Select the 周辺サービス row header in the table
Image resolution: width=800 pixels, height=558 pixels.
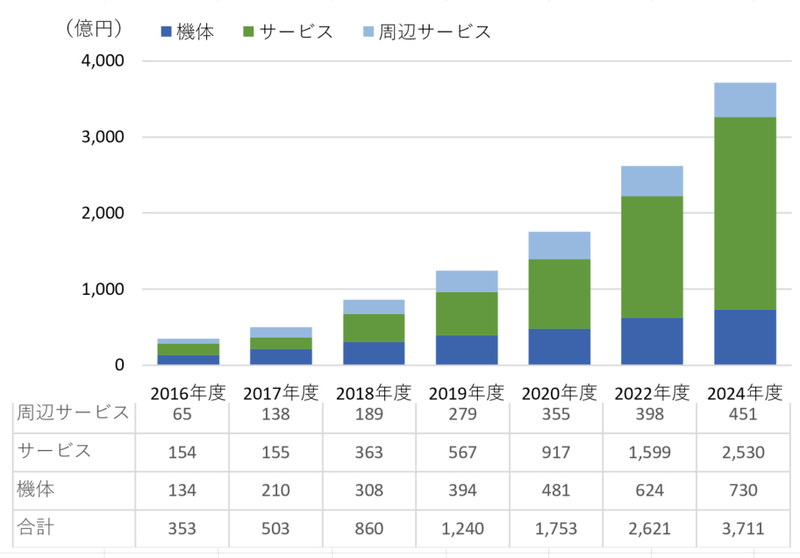pos(72,411)
